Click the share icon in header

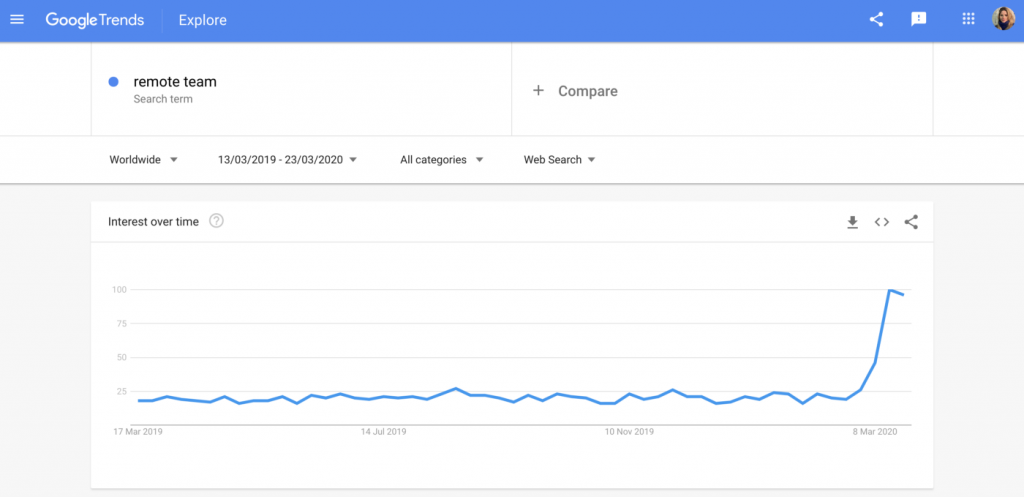[876, 20]
